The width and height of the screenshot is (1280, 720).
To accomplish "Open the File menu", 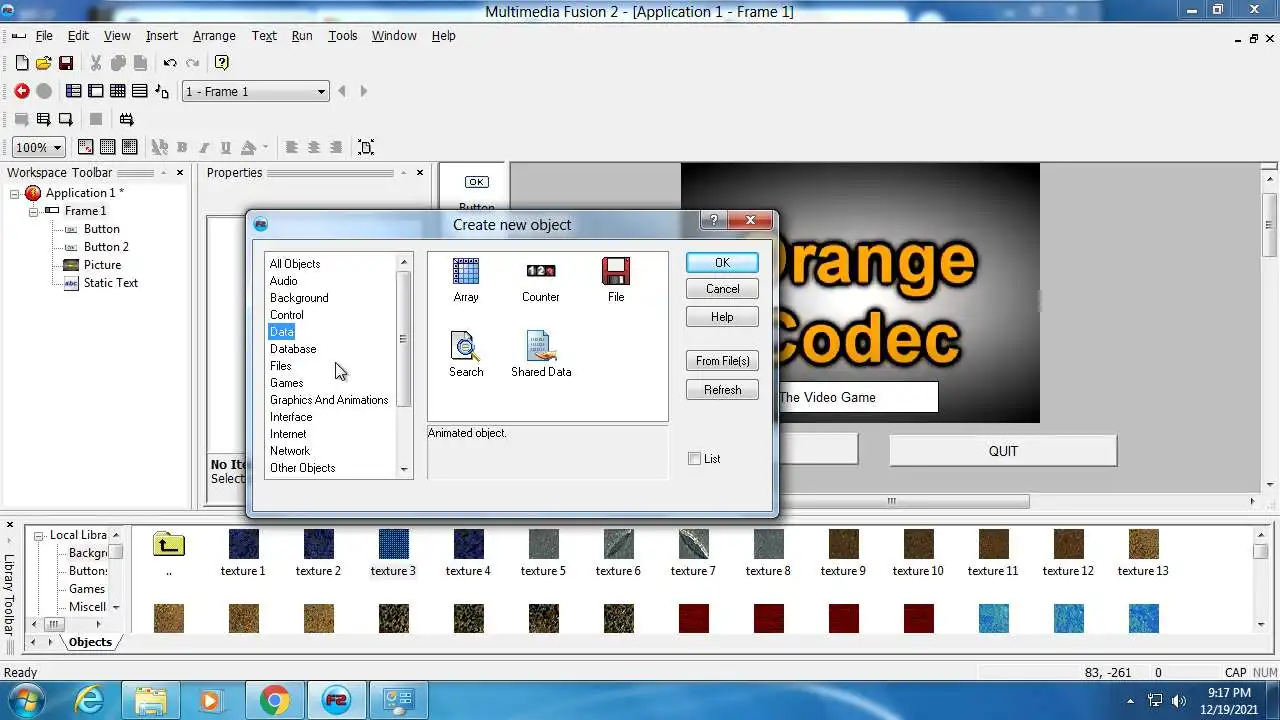I will pos(44,35).
